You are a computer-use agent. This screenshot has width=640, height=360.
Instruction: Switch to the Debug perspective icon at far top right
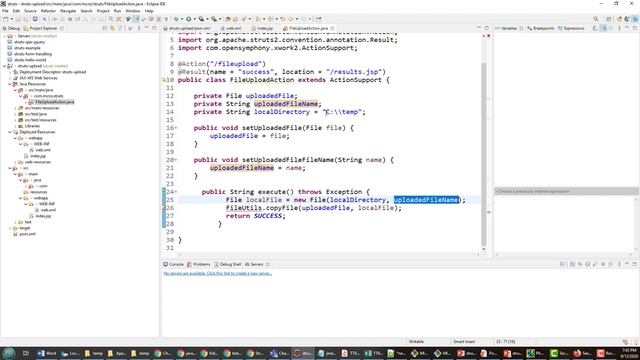tap(635, 19)
